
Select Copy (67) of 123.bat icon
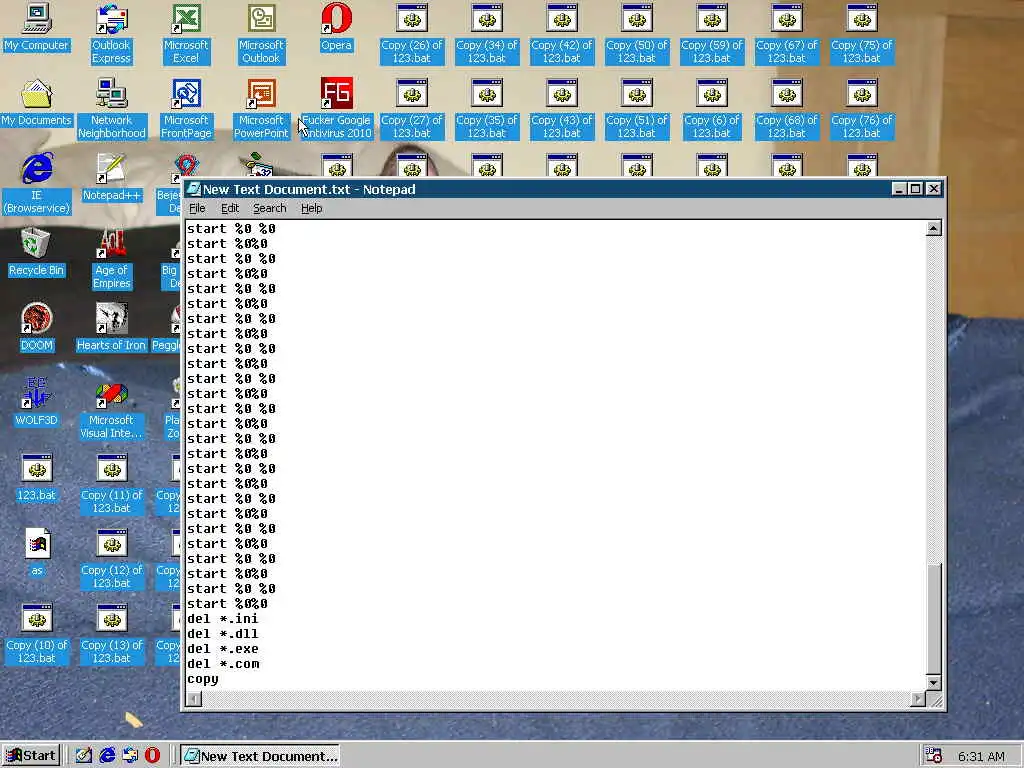click(786, 34)
